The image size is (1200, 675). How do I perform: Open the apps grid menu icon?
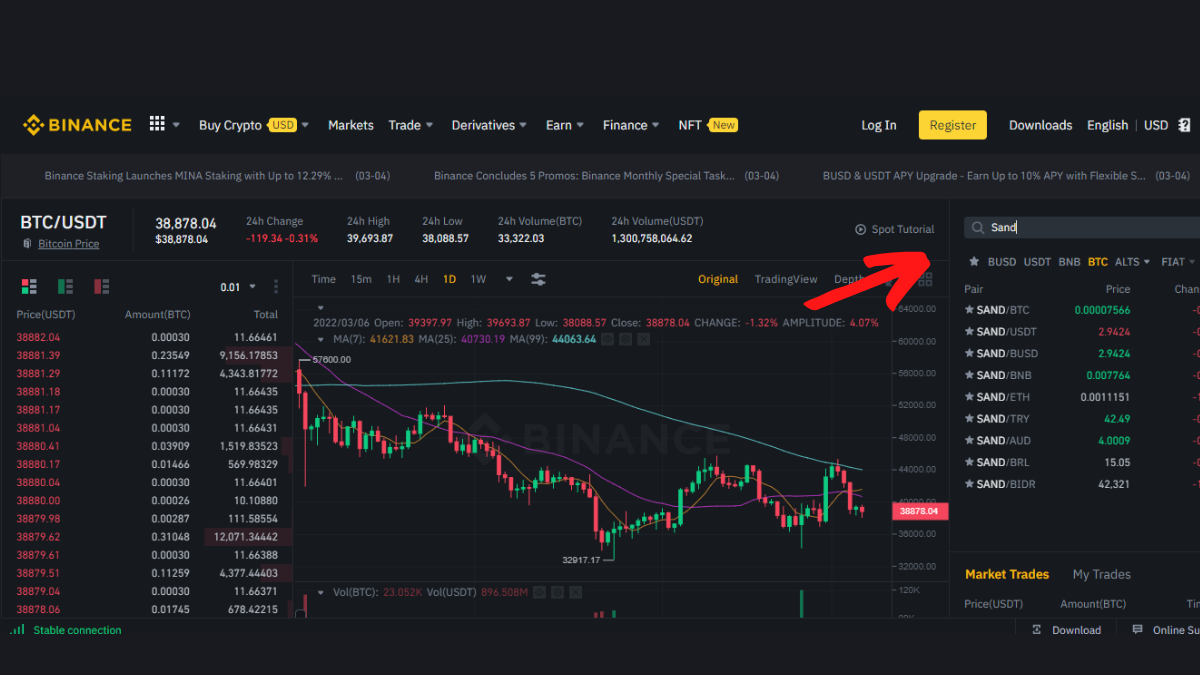pyautogui.click(x=157, y=124)
